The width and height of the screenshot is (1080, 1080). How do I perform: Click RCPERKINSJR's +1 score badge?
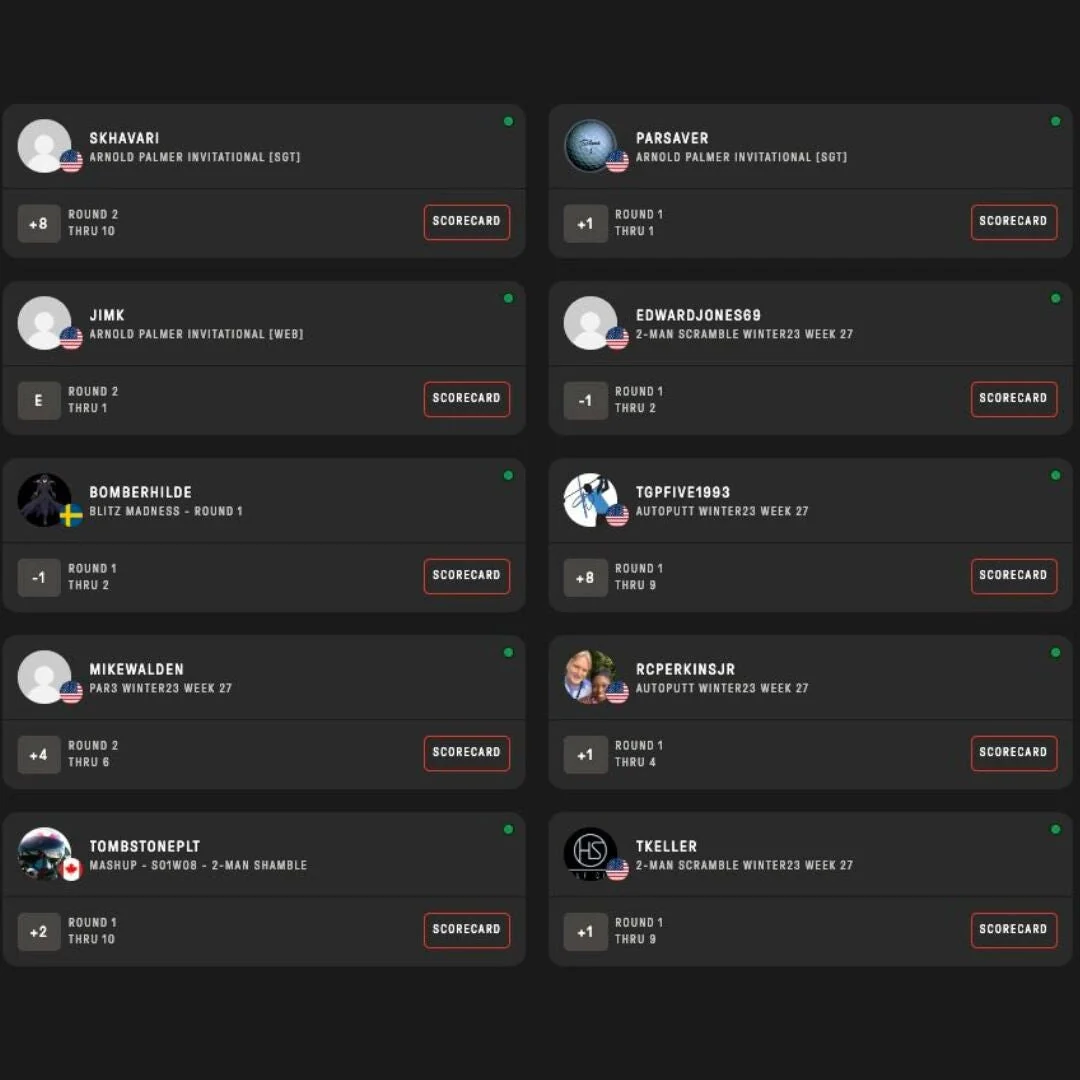(585, 755)
